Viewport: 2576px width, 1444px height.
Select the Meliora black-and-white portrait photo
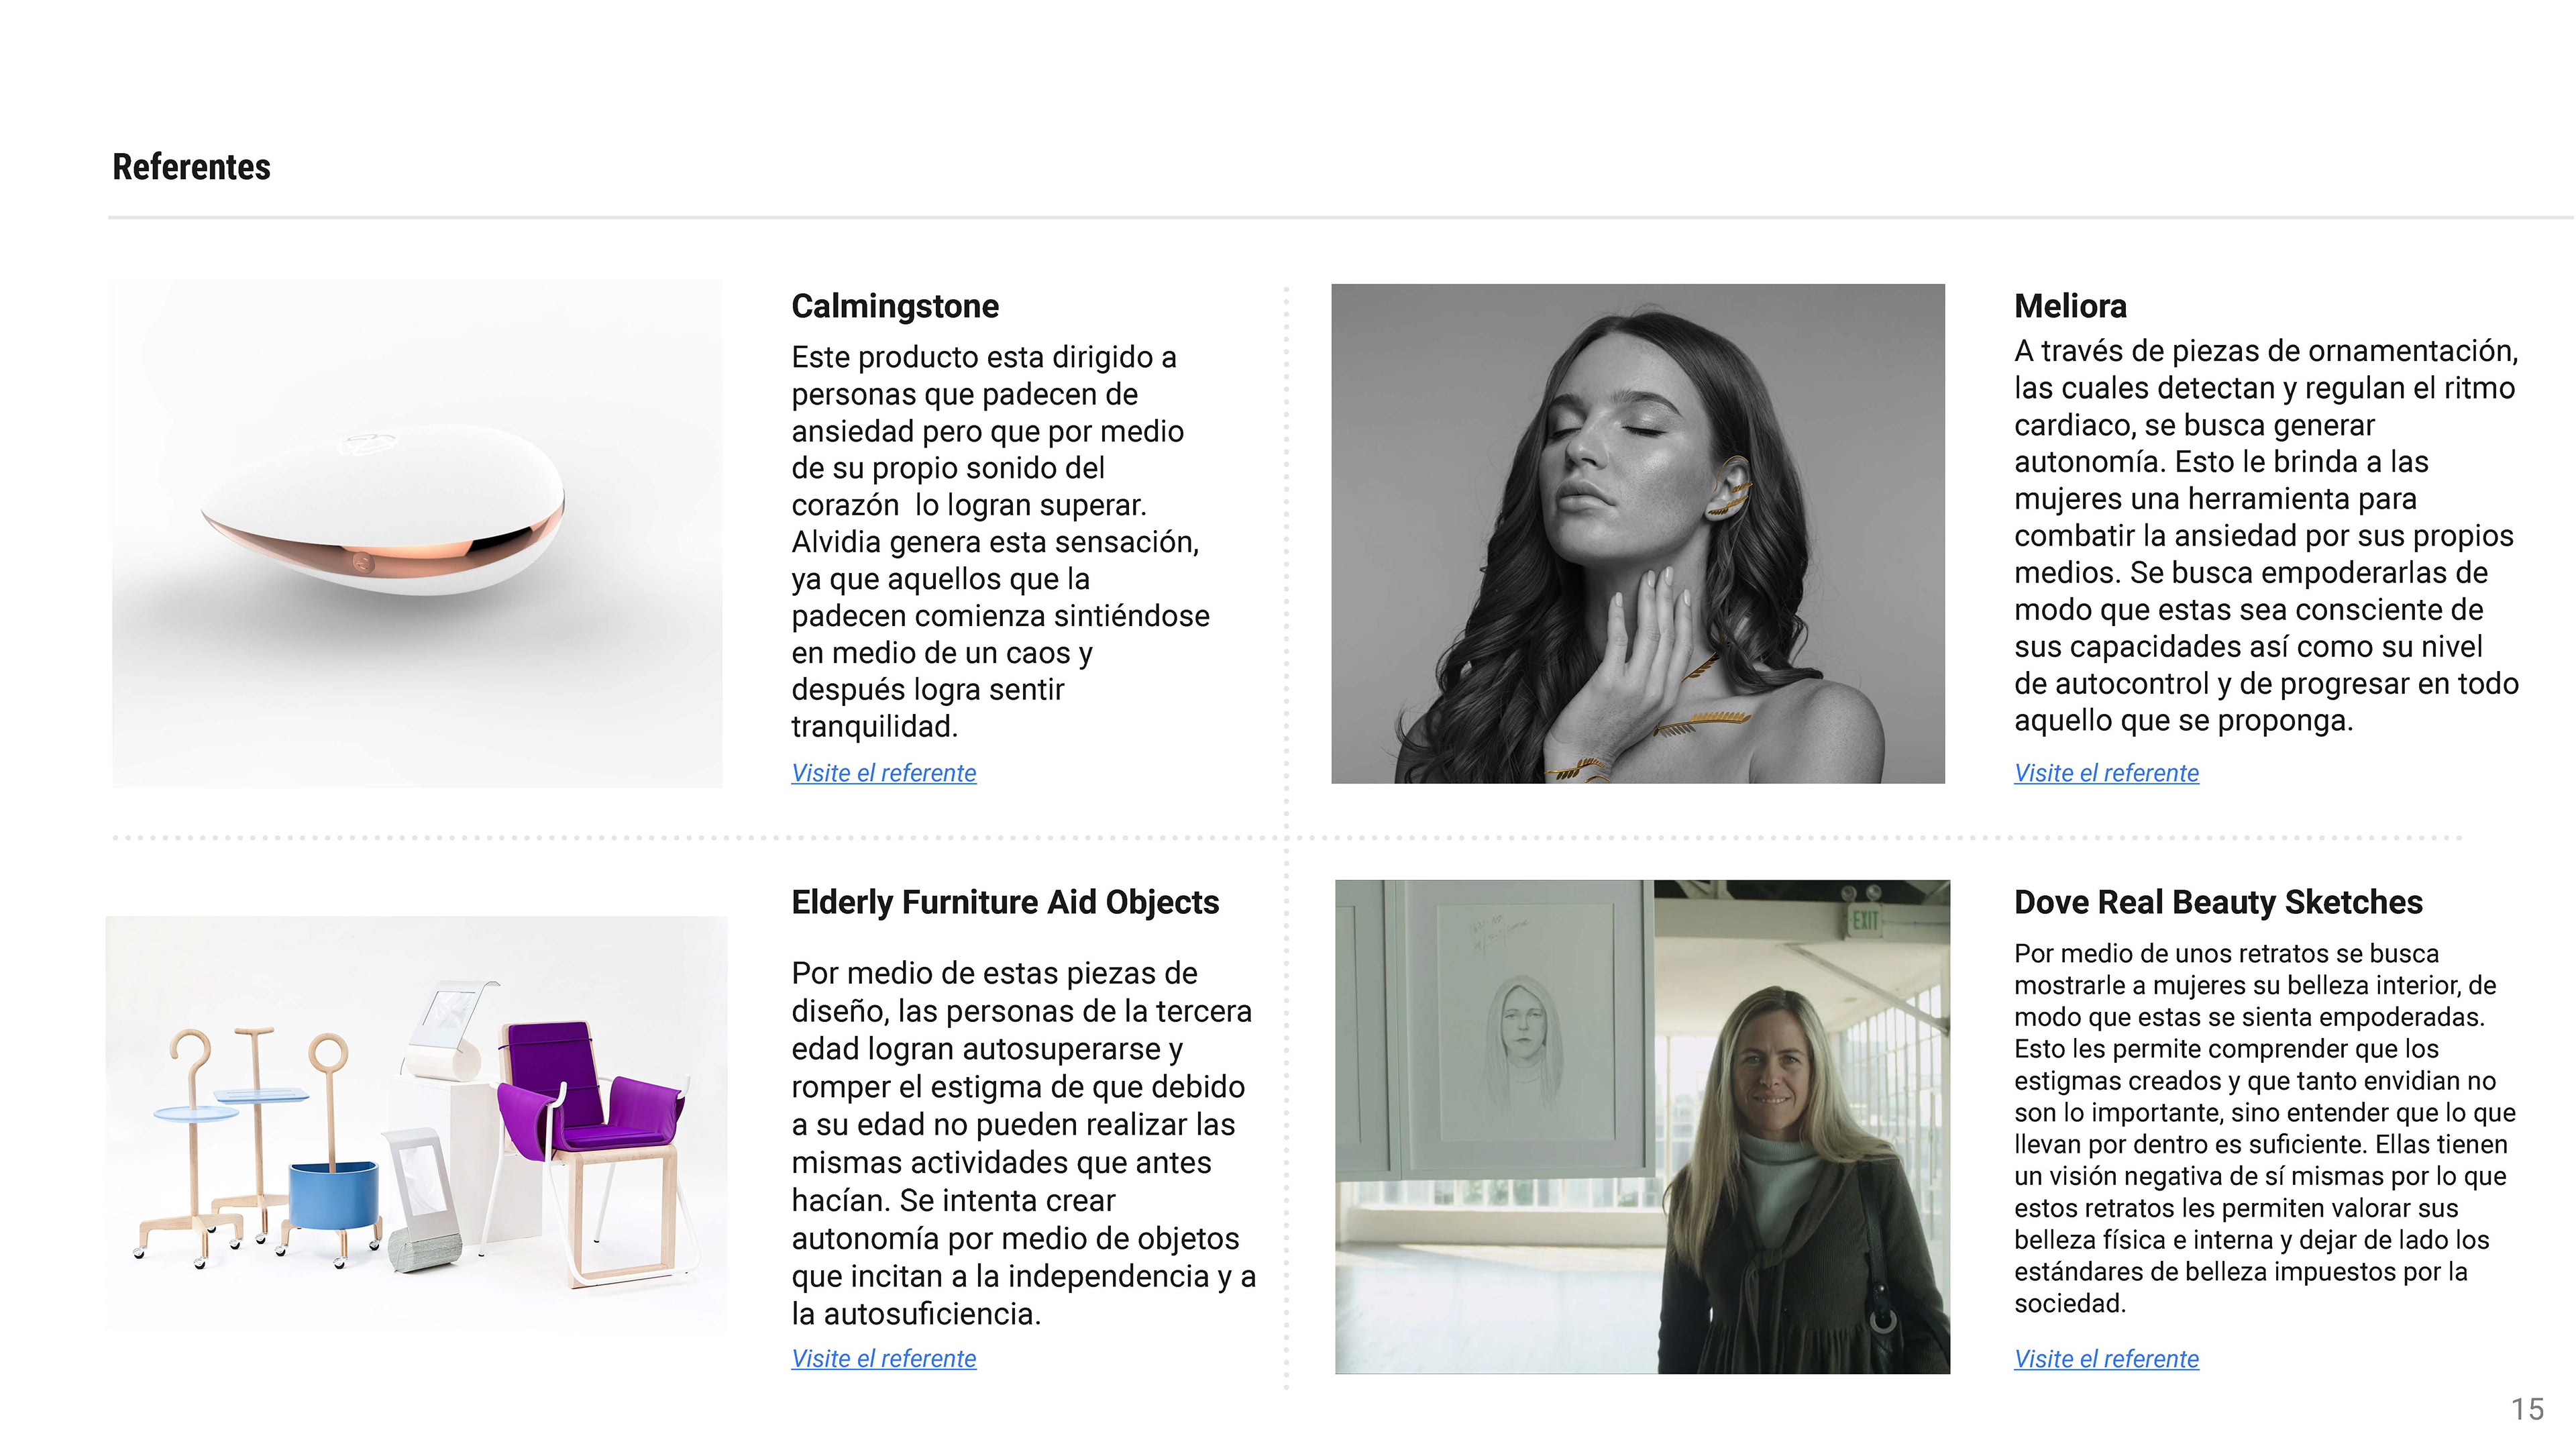point(1638,534)
